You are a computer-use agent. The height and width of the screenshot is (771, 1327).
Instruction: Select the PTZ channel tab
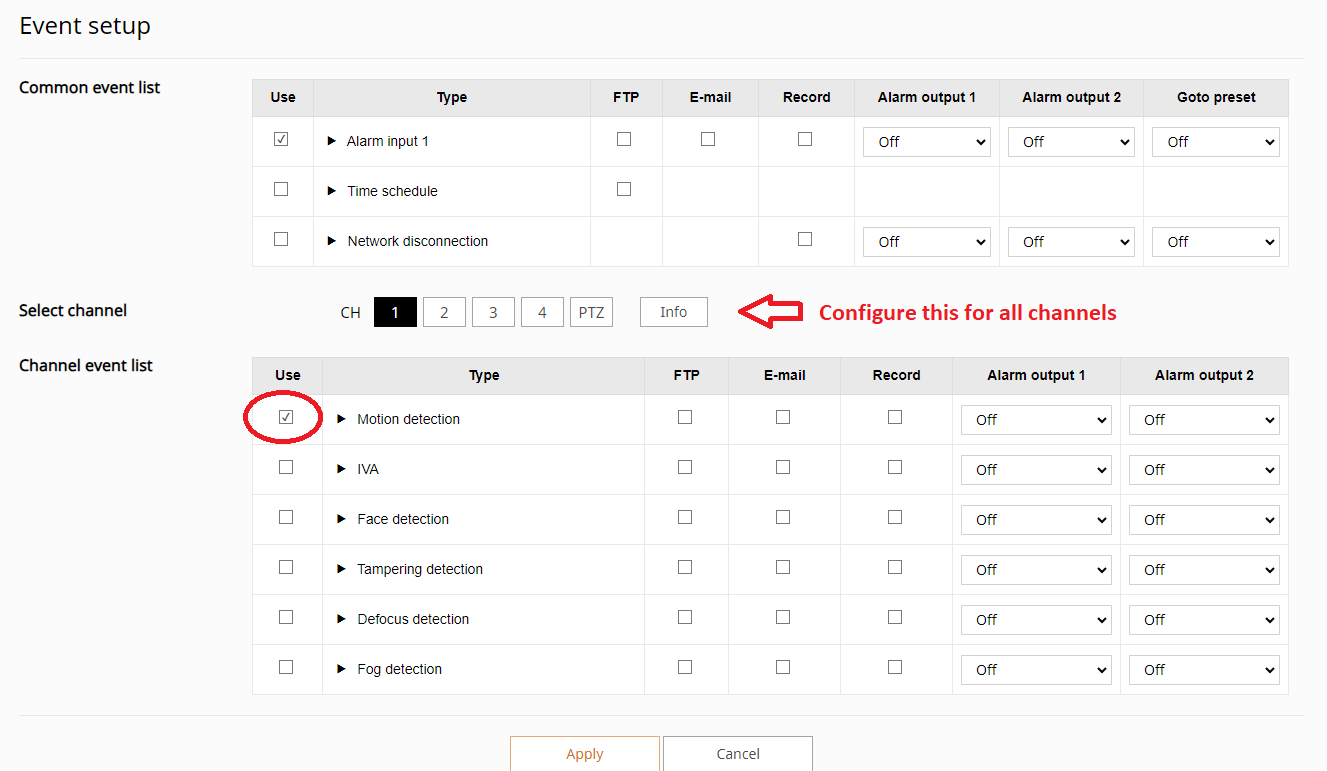(591, 311)
